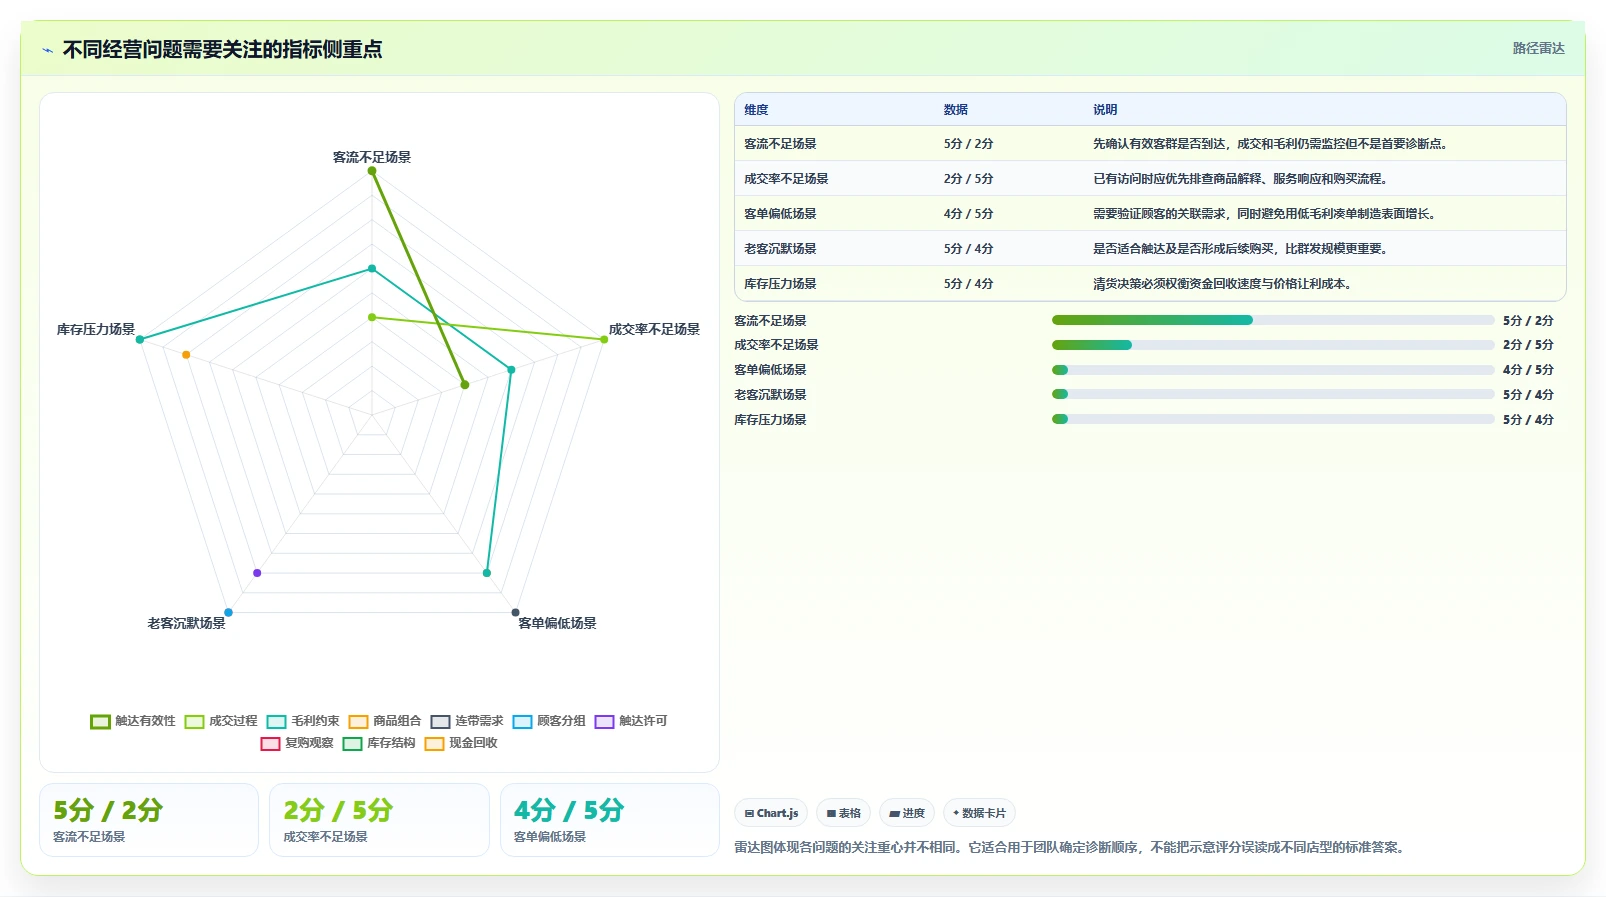Select the 成交率不足场景 table row name cell
The width and height of the screenshot is (1606, 897).
pyautogui.click(x=786, y=179)
